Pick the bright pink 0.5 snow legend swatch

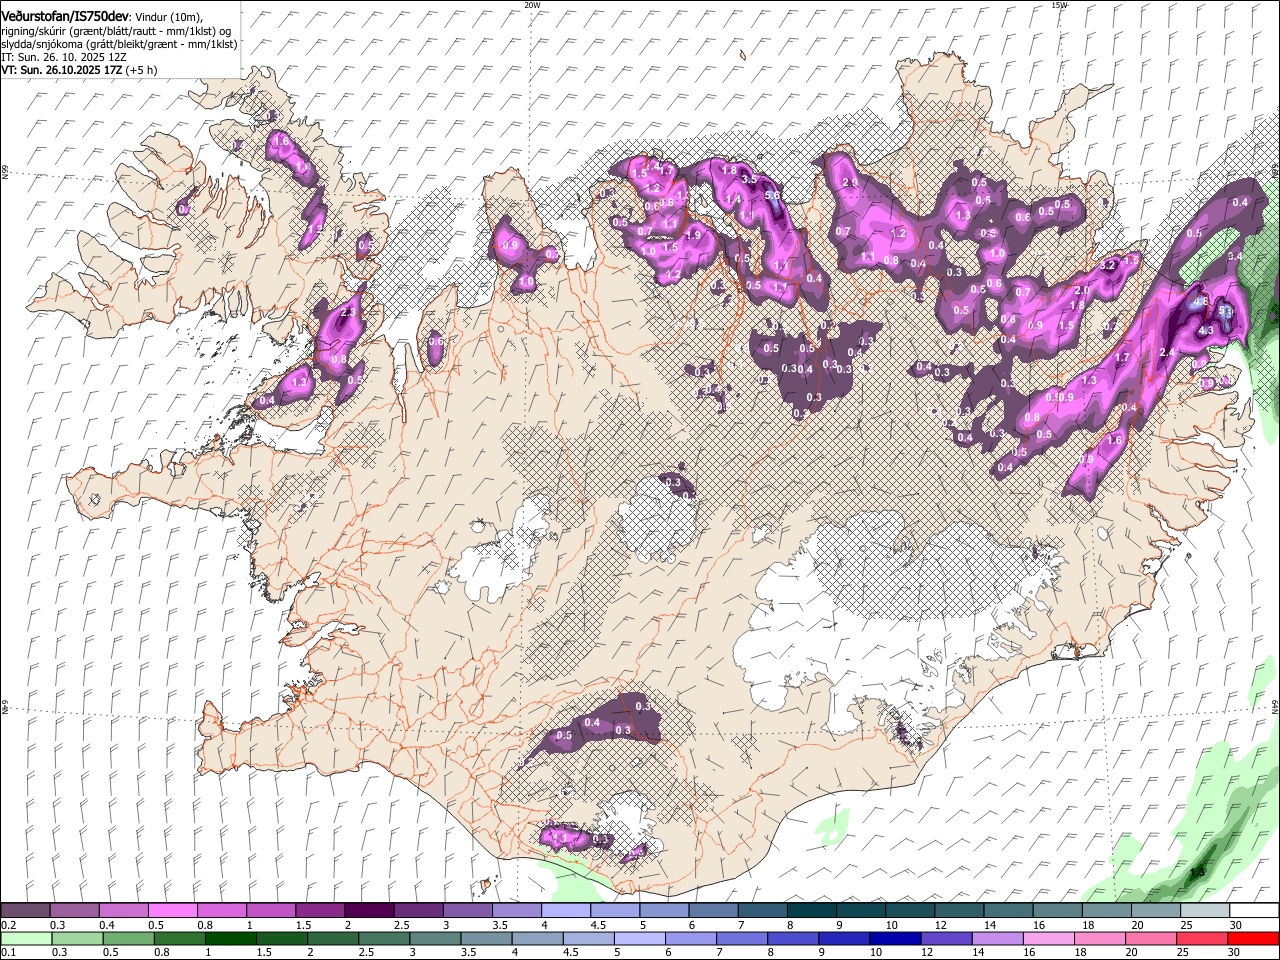pyautogui.click(x=172, y=911)
